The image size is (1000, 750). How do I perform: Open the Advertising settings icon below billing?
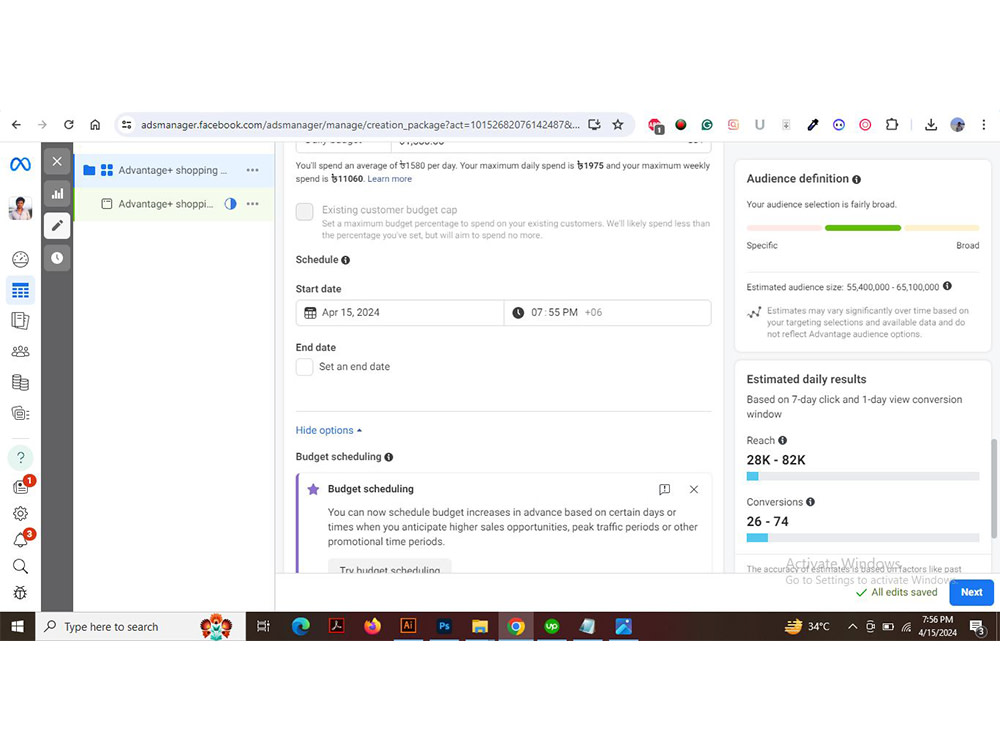click(20, 413)
